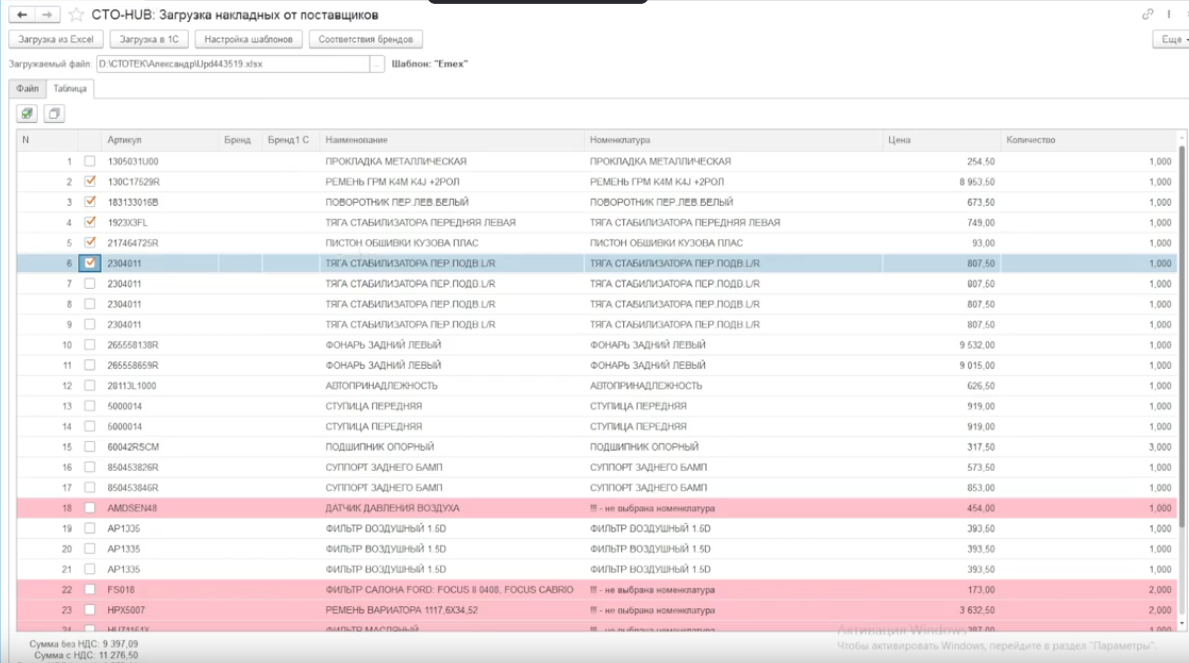1189x663 pixels.
Task: Select name cell АВТОПРИНАДЛЕЖНОСТЬ
Action: [x=452, y=386]
